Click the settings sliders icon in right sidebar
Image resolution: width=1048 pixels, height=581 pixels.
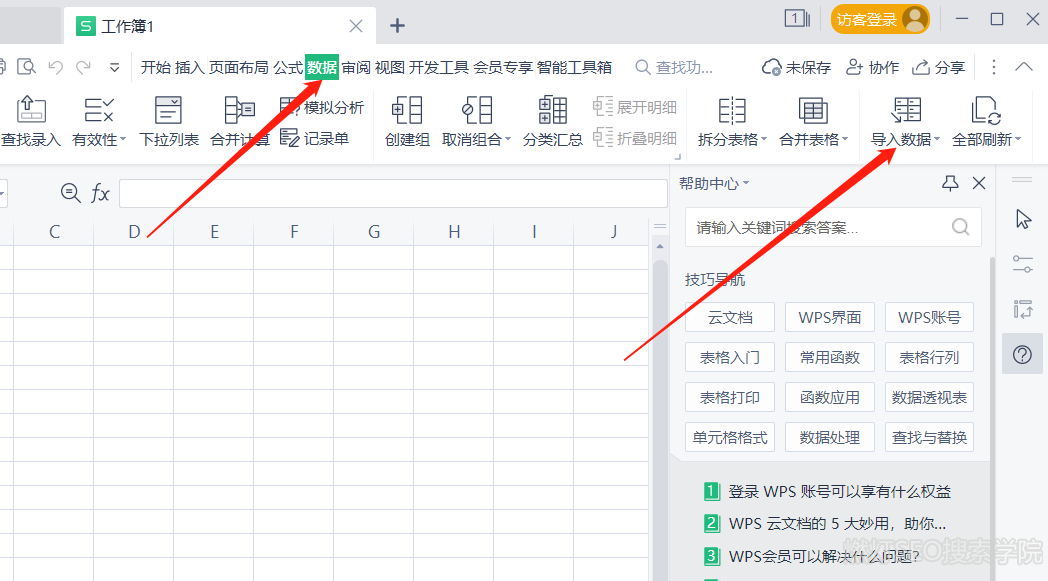(1023, 264)
